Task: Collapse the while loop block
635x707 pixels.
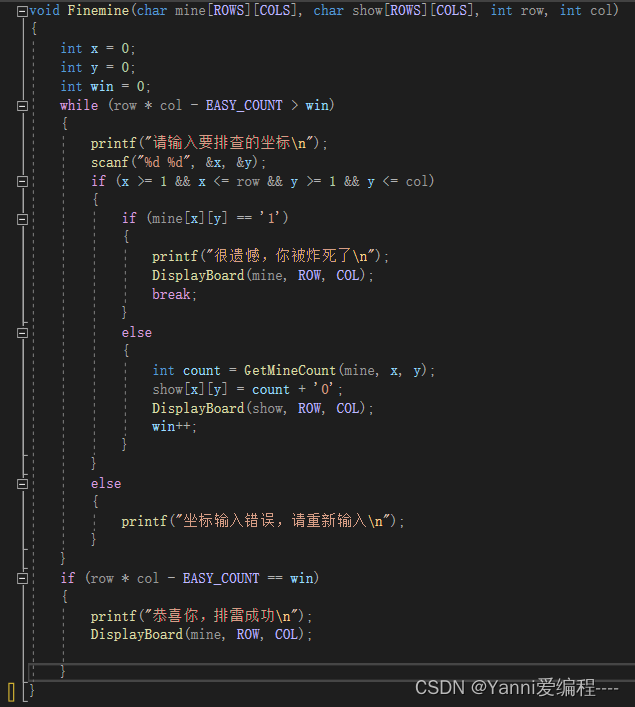Action: [x=22, y=106]
